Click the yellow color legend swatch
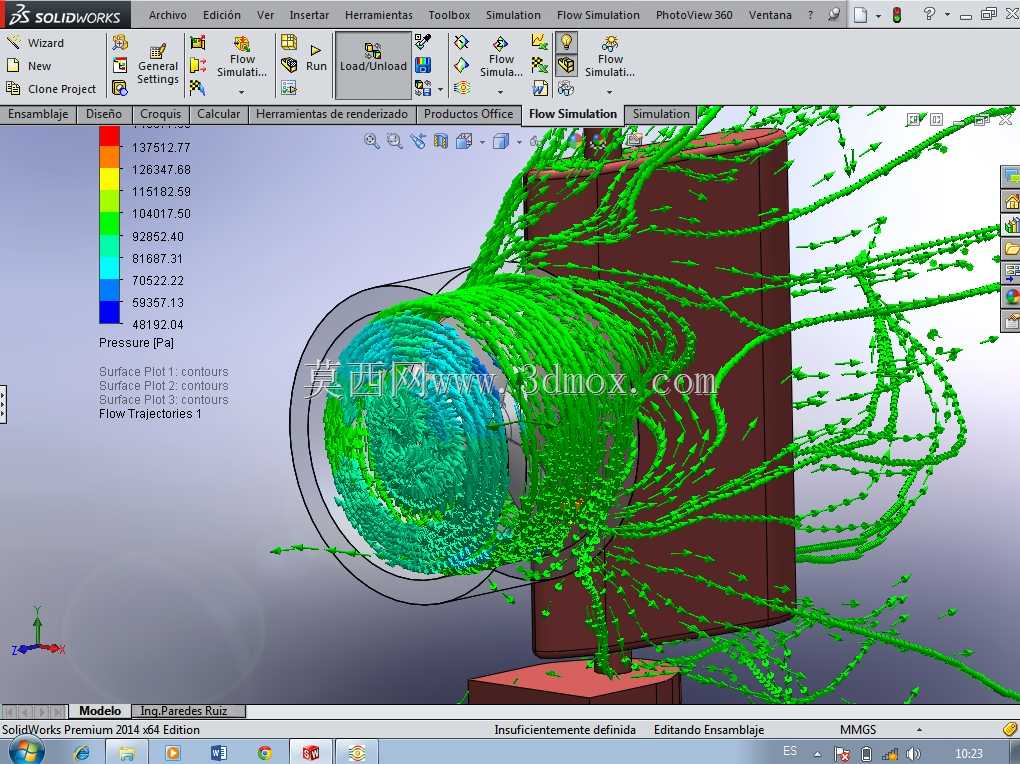Screen dimensions: 1020x764 109,178
